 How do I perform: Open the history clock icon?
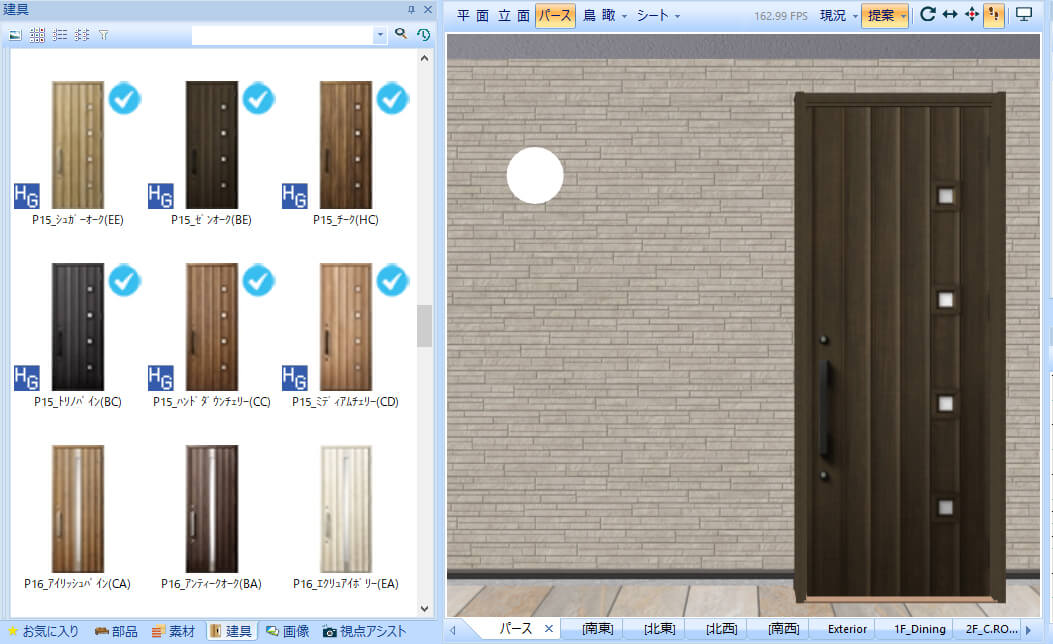(x=424, y=35)
